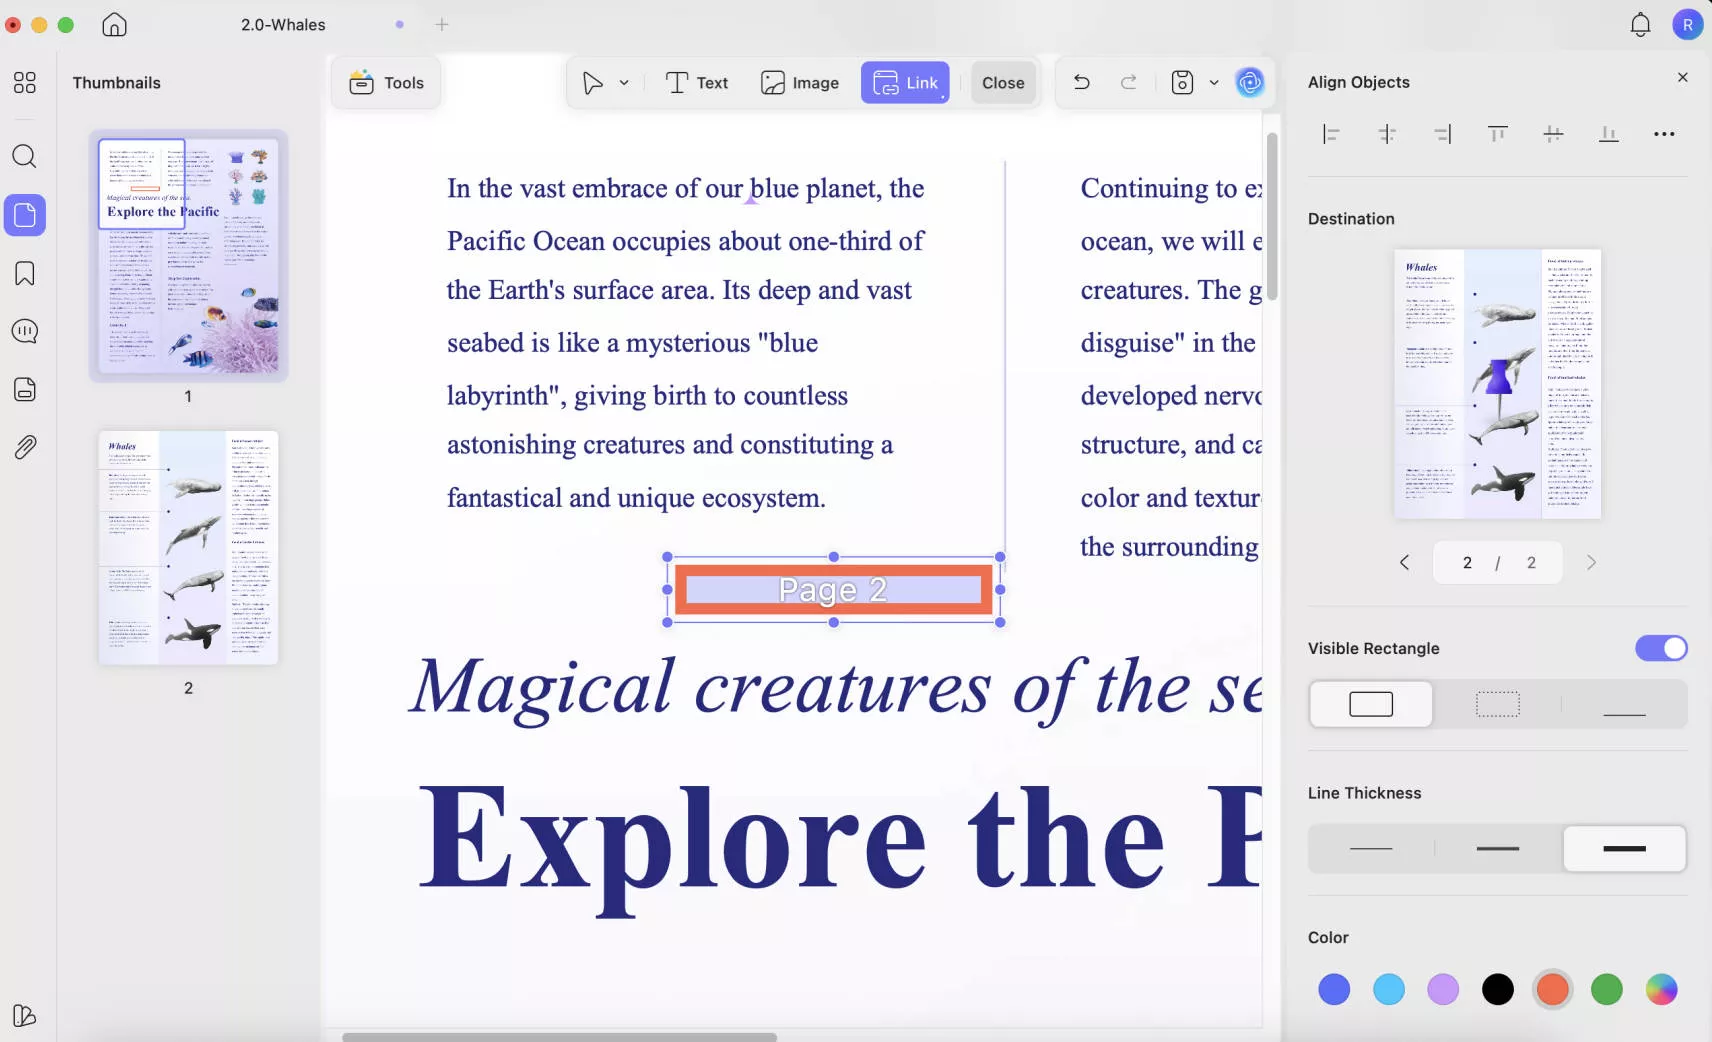This screenshot has height=1042, width=1712.
Task: Toggle the Visible Rectangle switch
Action: point(1660,648)
